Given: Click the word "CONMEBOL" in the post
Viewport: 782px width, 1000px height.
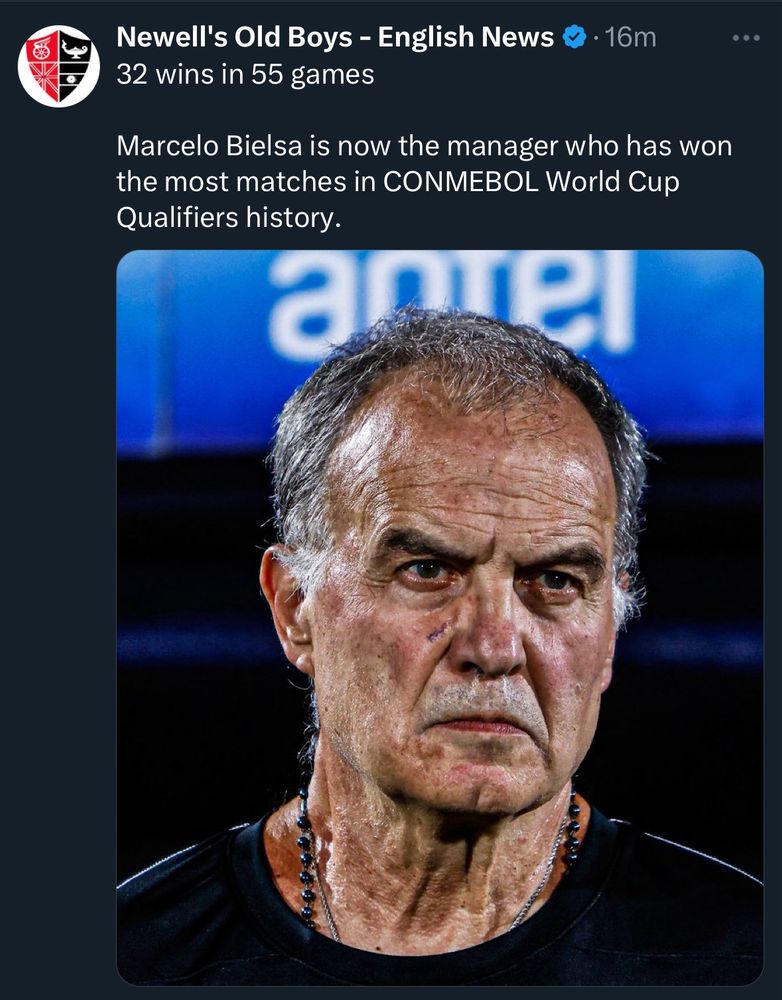Looking at the screenshot, I should (x=452, y=184).
